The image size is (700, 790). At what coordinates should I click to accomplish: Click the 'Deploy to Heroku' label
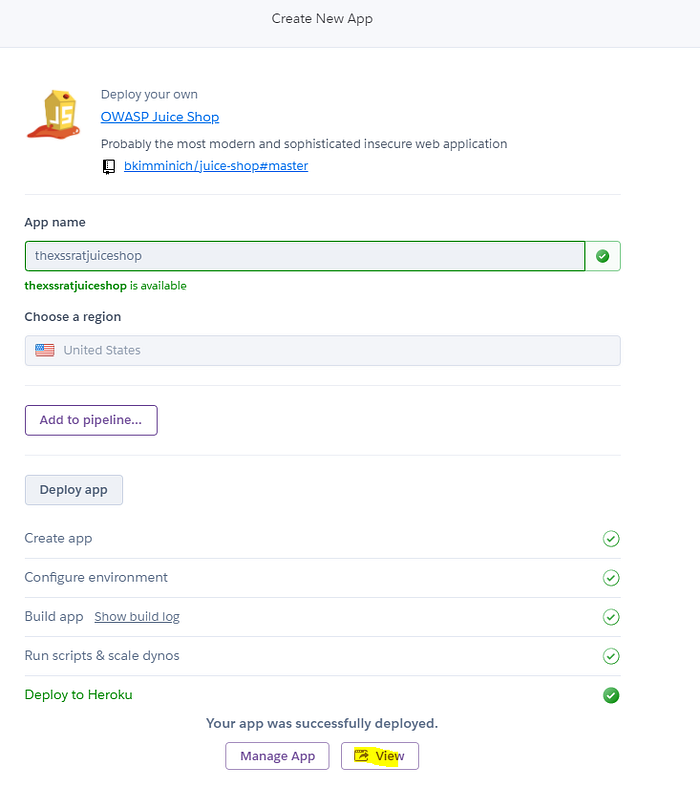79,695
